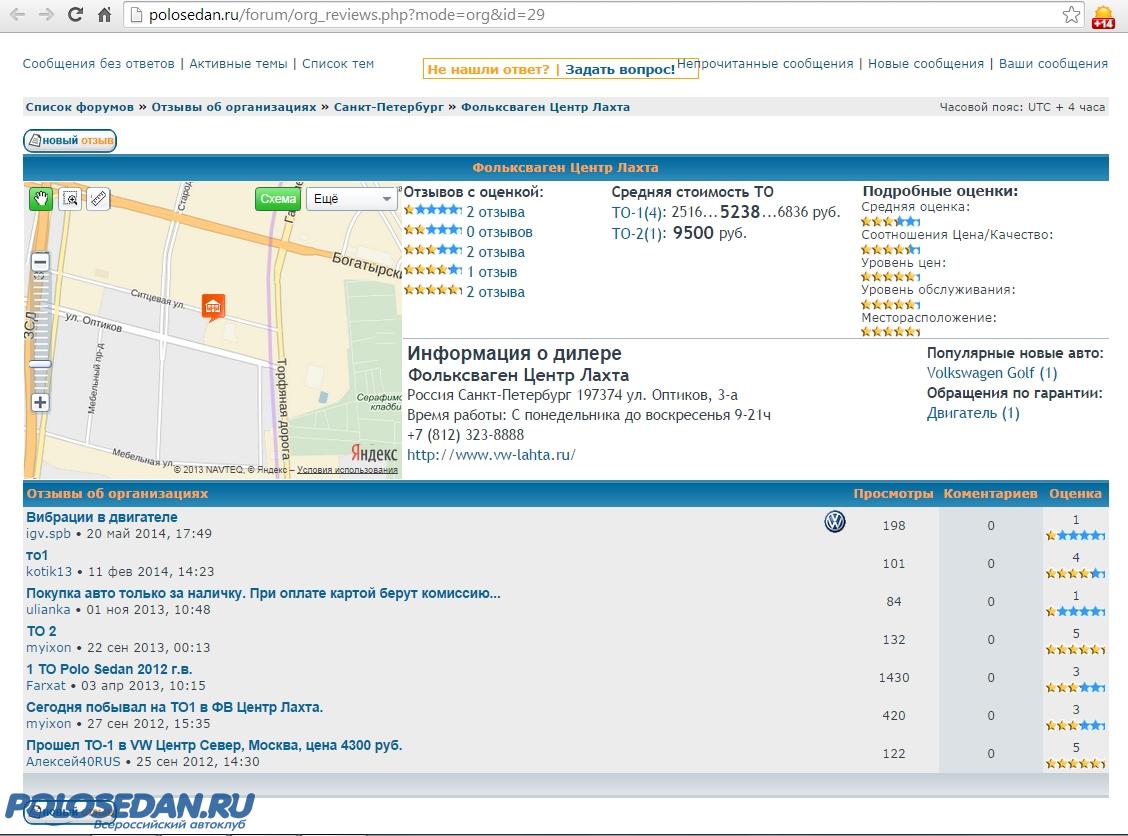Screen dimensions: 1128x836
Task: Click view count 1430
Action: [x=893, y=678]
